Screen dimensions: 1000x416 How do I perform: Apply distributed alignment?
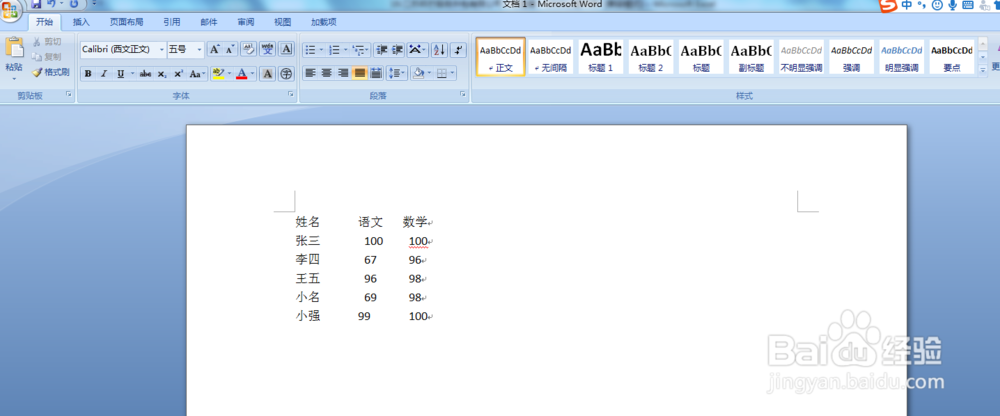tap(376, 73)
